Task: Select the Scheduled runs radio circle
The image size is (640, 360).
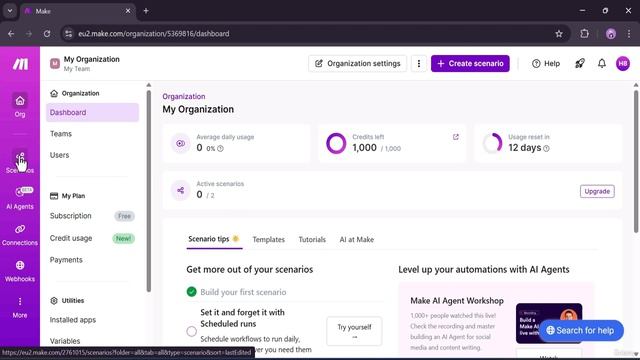Action: (191, 331)
